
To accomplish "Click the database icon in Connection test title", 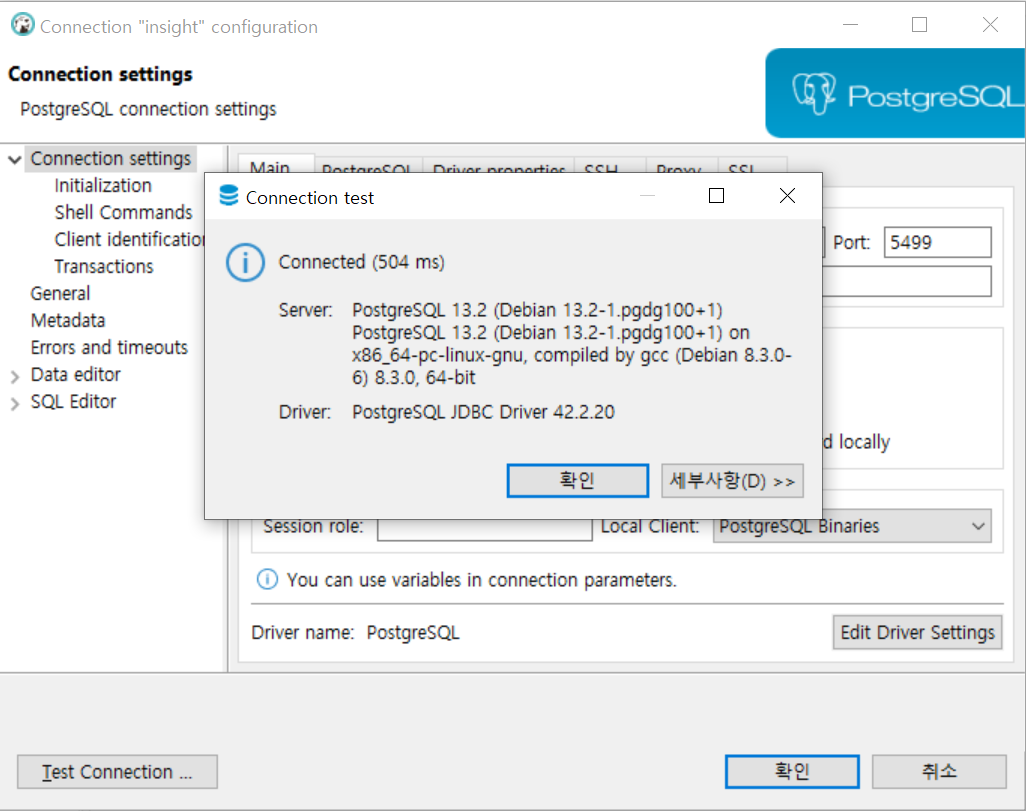I will tap(229, 196).
